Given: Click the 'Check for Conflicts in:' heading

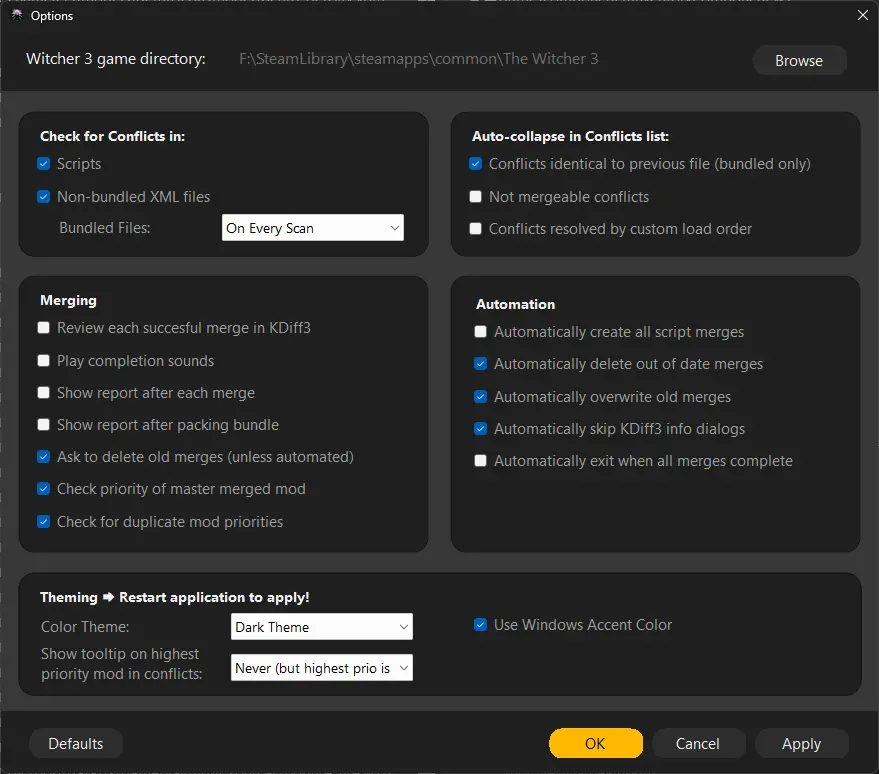Looking at the screenshot, I should coord(113,136).
